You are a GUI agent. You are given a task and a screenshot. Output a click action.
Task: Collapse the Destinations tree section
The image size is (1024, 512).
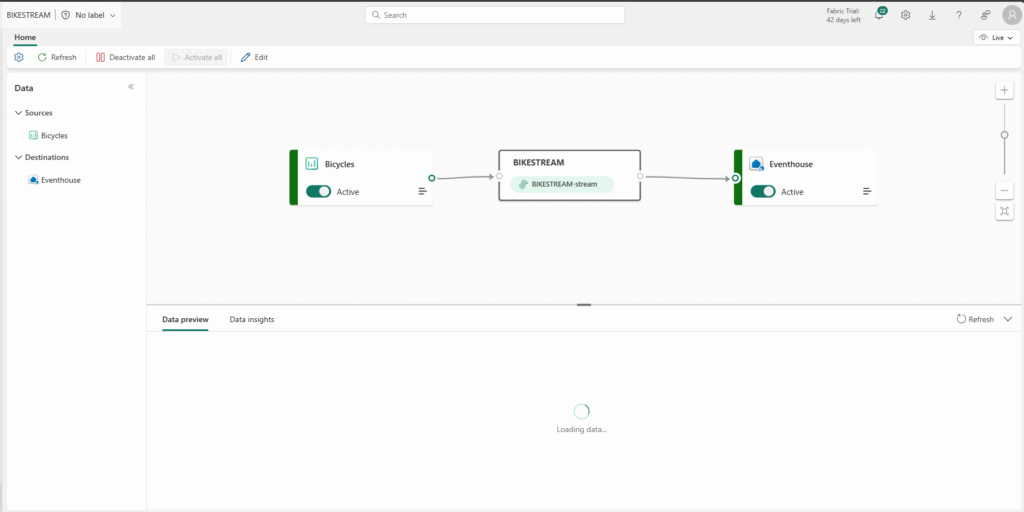[19, 157]
